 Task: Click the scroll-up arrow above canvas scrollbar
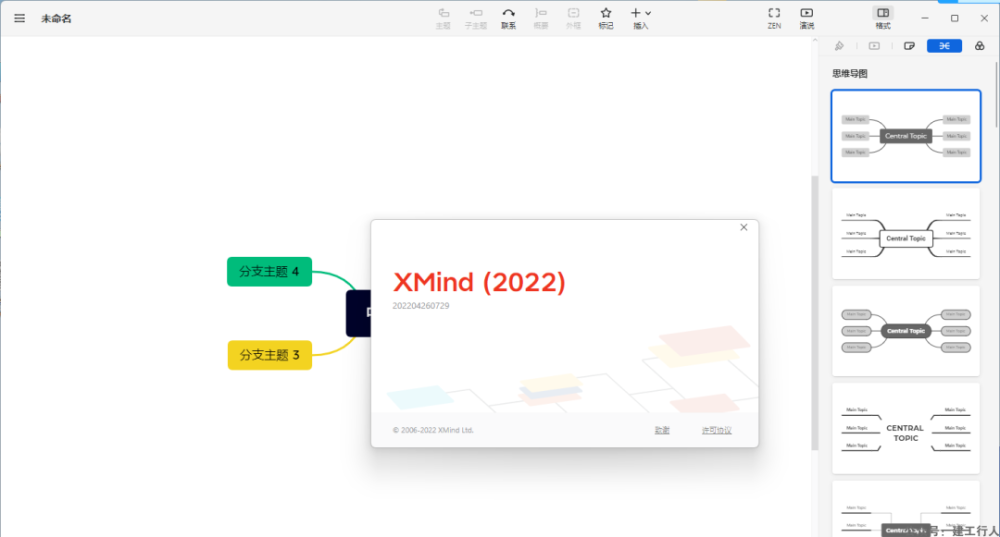[x=814, y=41]
